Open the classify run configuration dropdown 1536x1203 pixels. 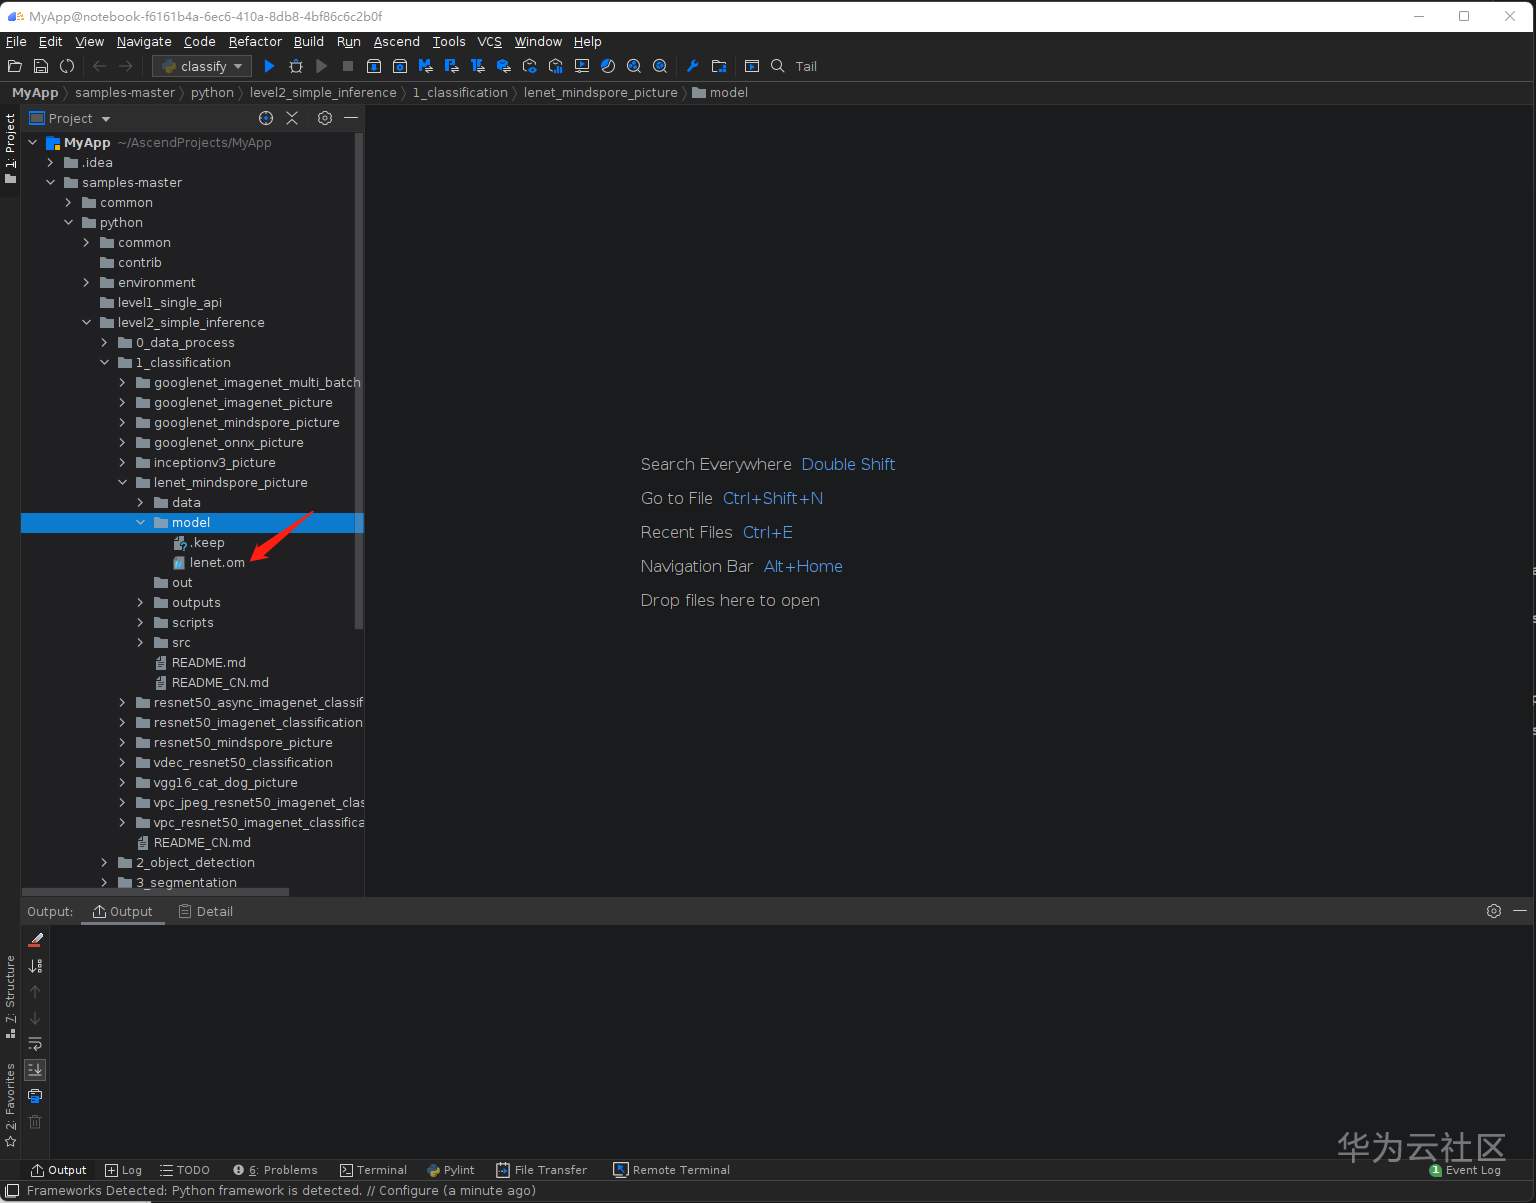click(203, 66)
